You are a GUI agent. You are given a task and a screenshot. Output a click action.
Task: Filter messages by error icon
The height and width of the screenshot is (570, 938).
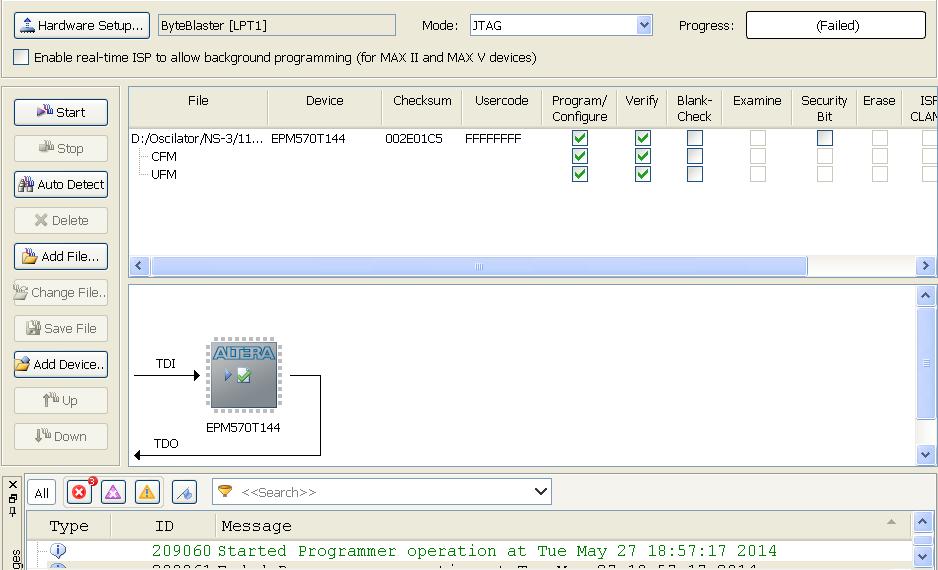click(80, 492)
